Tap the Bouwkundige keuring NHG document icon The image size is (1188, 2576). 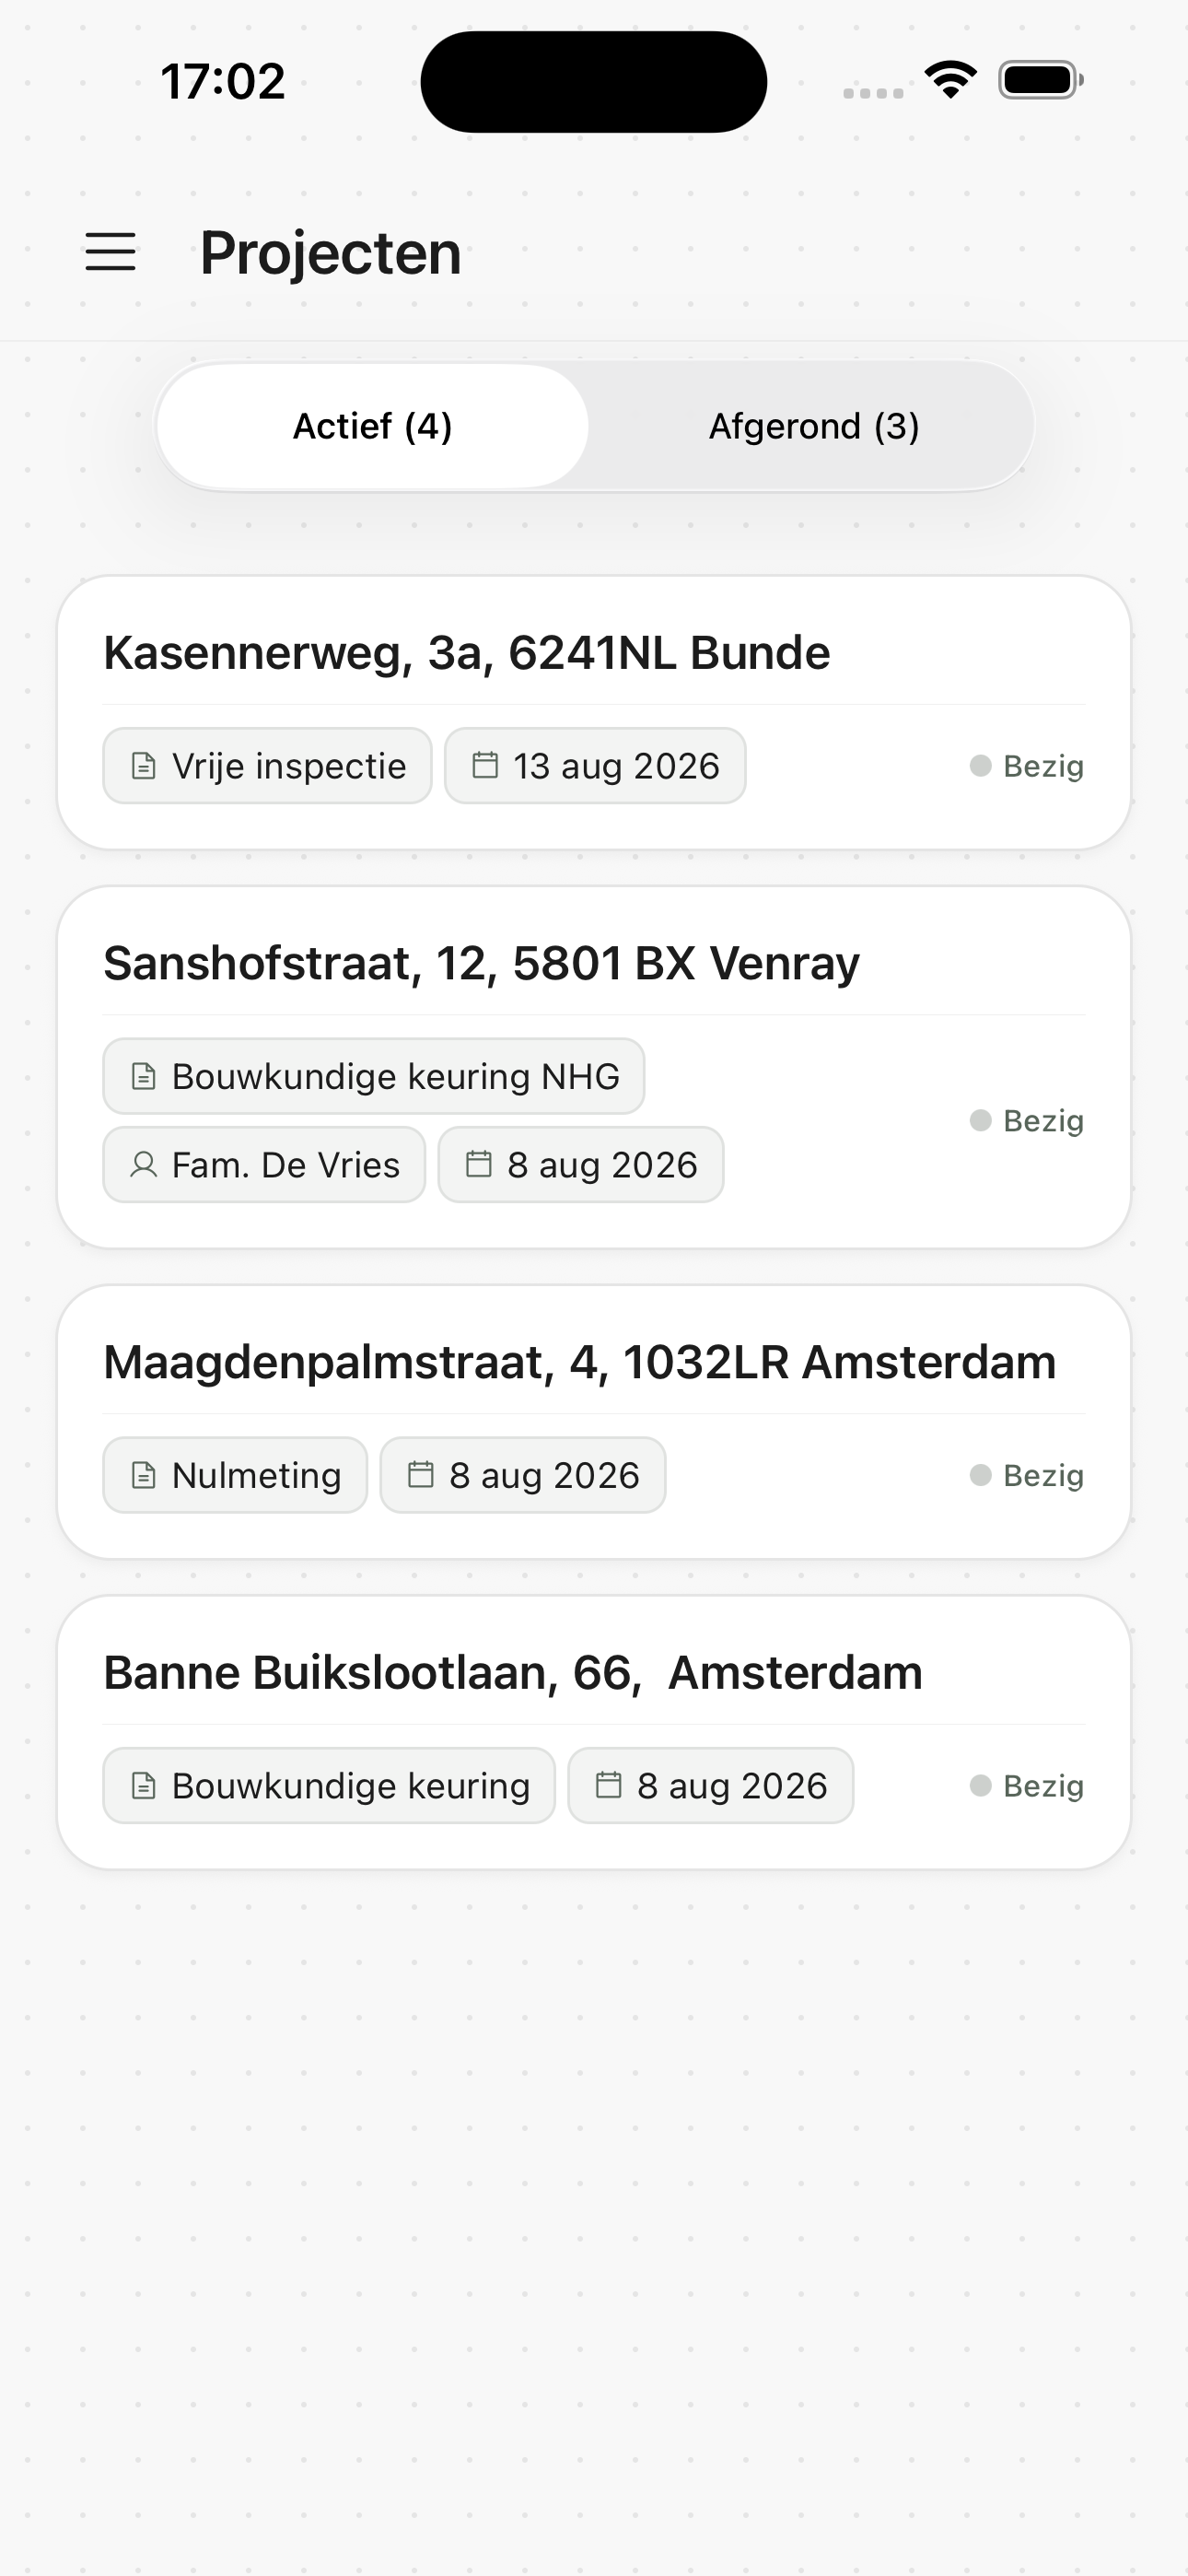point(144,1076)
